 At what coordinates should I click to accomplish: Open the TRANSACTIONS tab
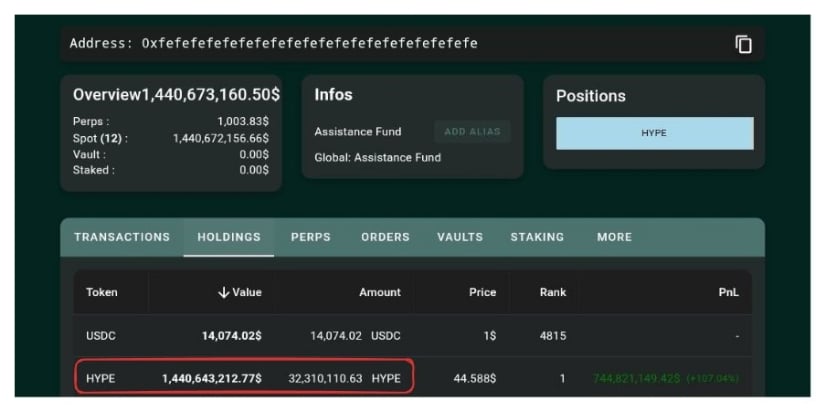(x=122, y=237)
